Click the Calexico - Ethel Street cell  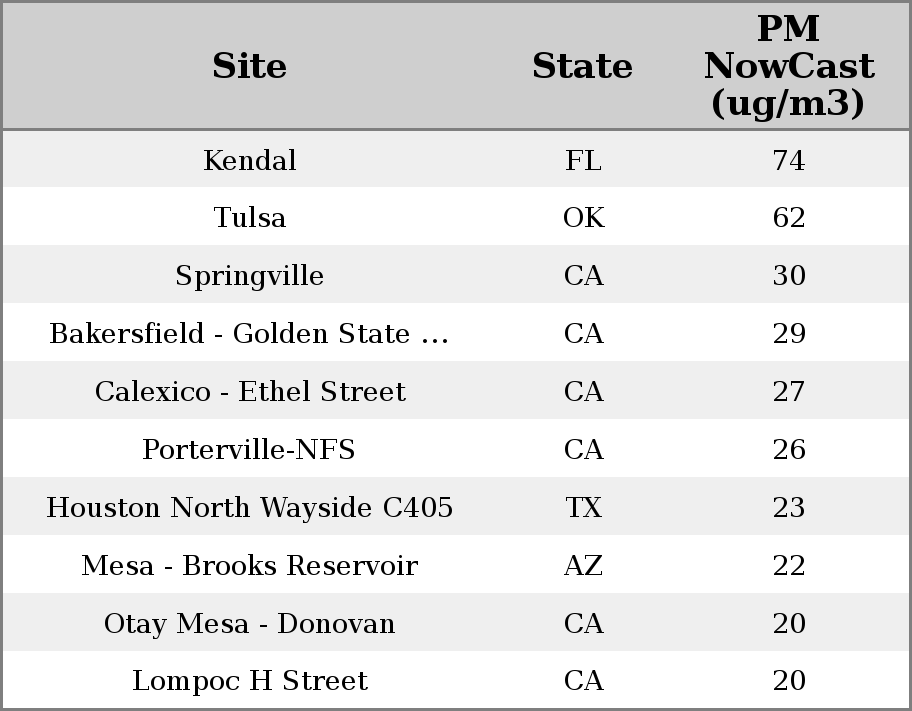[x=249, y=392]
